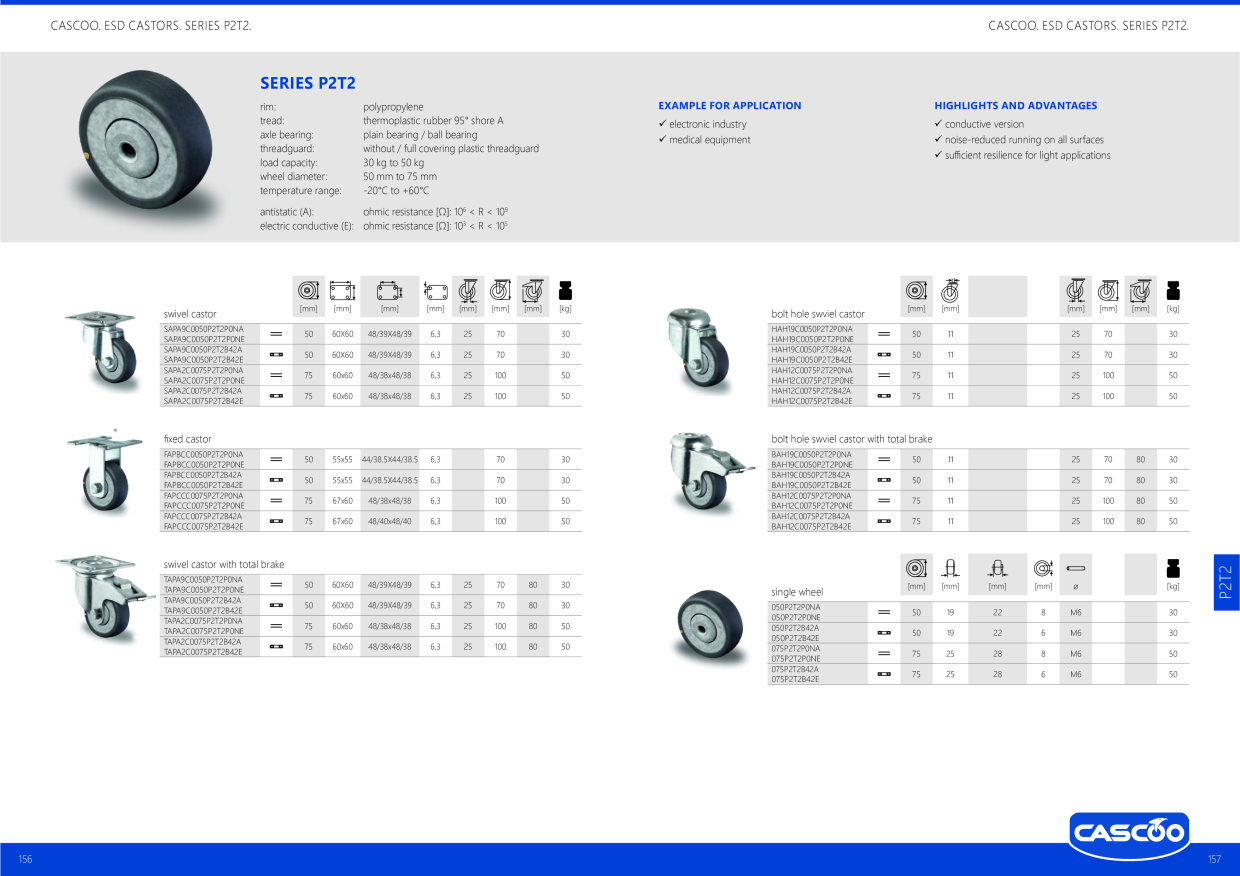
Task: Click the 'single wheel' table title
Action: (x=797, y=592)
